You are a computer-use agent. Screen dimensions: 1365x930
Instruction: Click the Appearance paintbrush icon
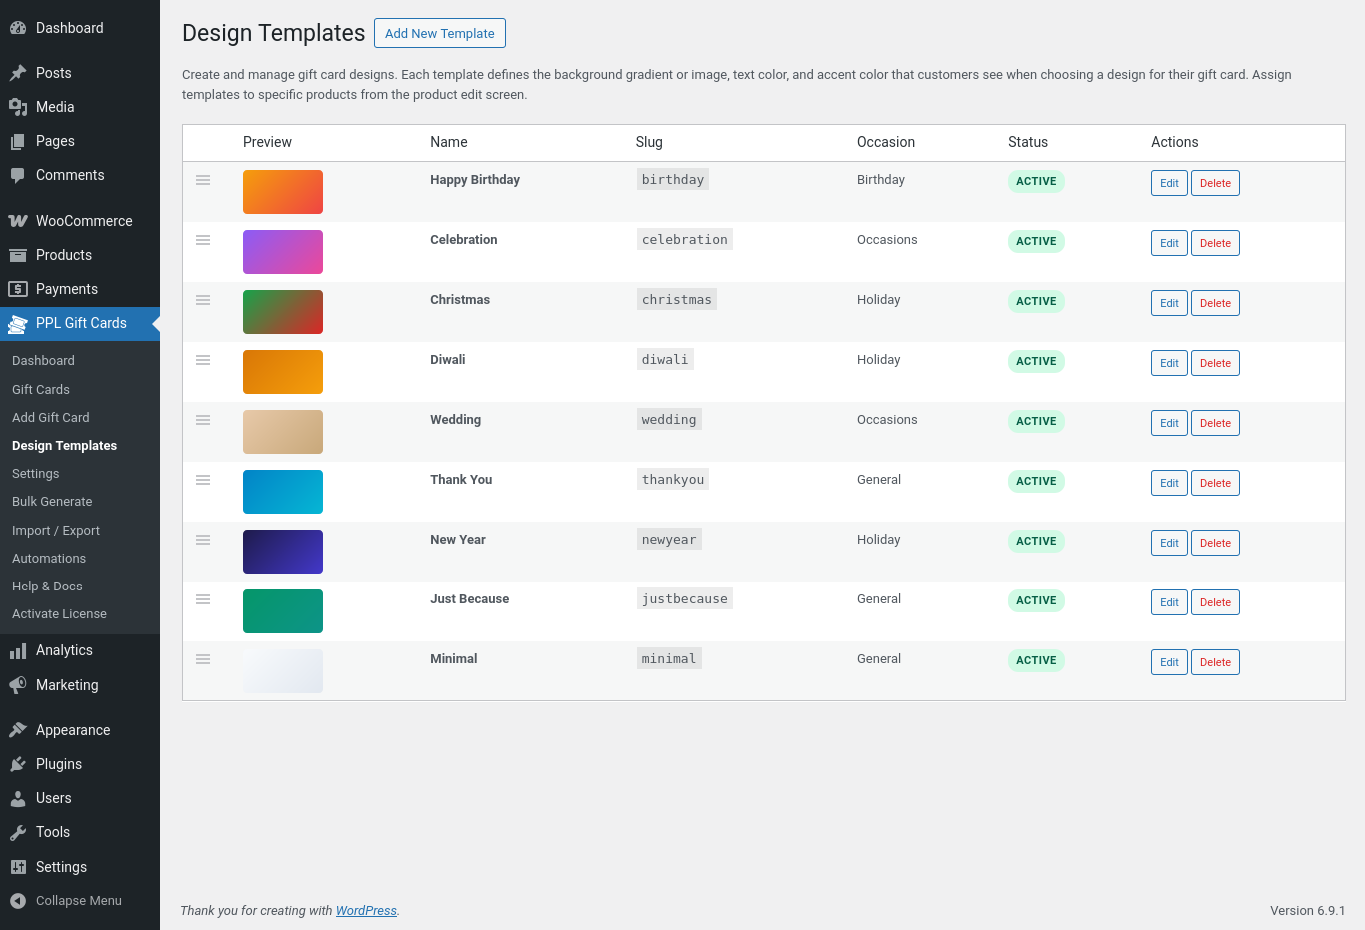pos(18,730)
